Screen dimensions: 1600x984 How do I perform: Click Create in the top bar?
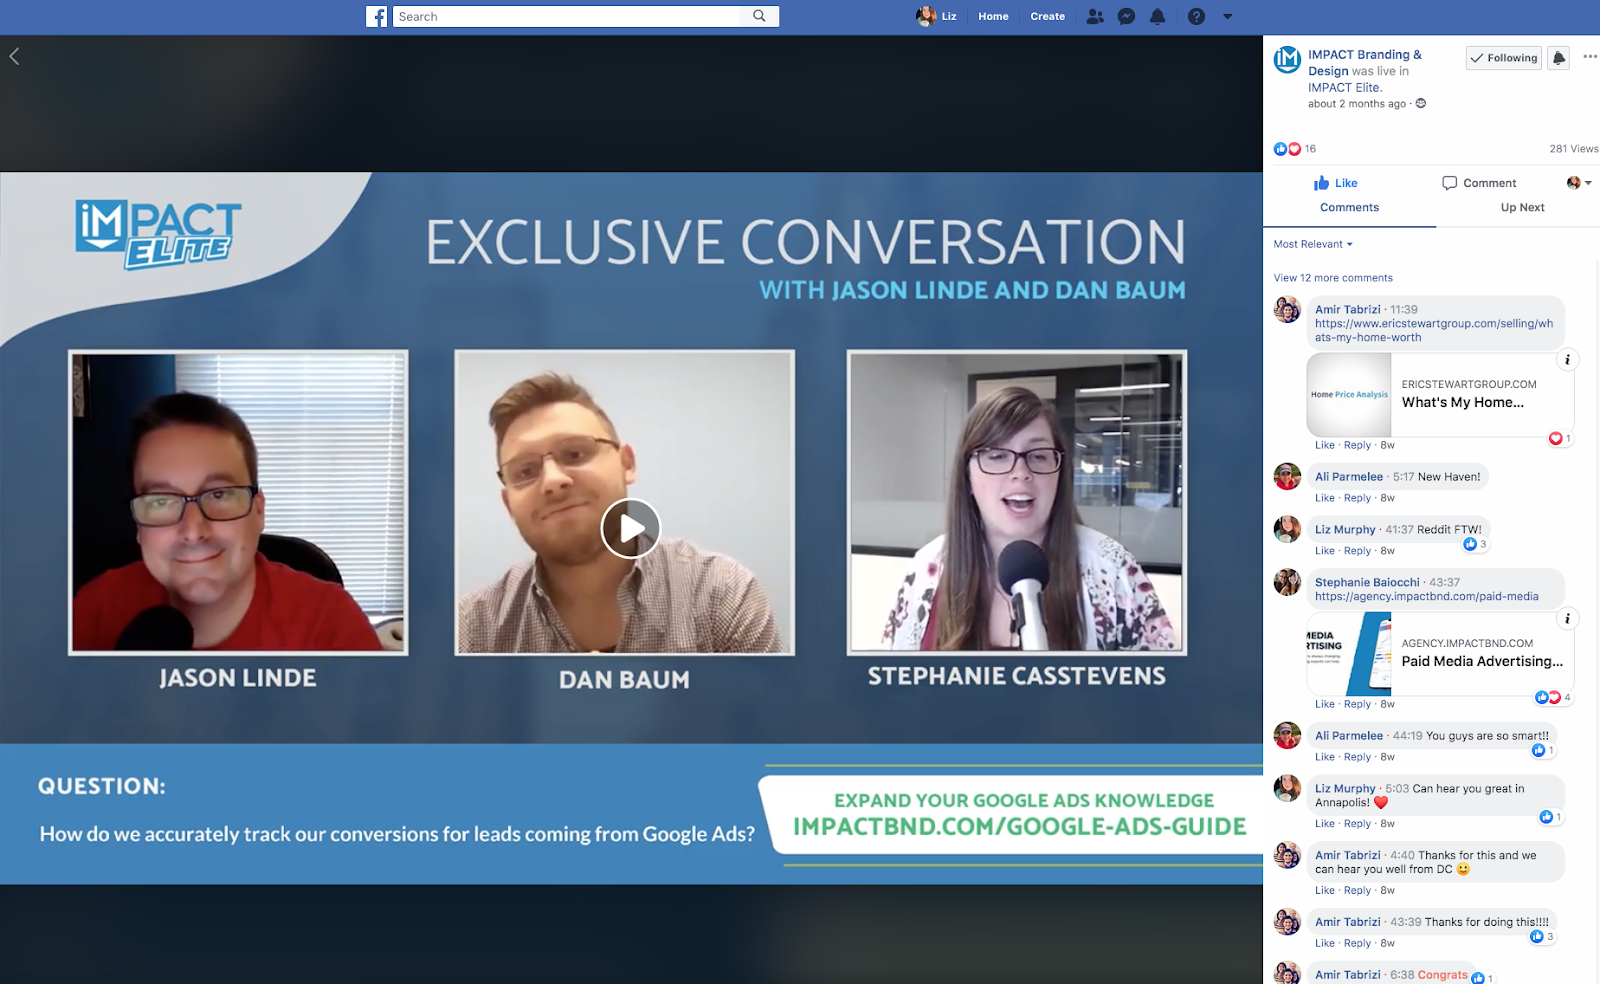[x=1047, y=16]
